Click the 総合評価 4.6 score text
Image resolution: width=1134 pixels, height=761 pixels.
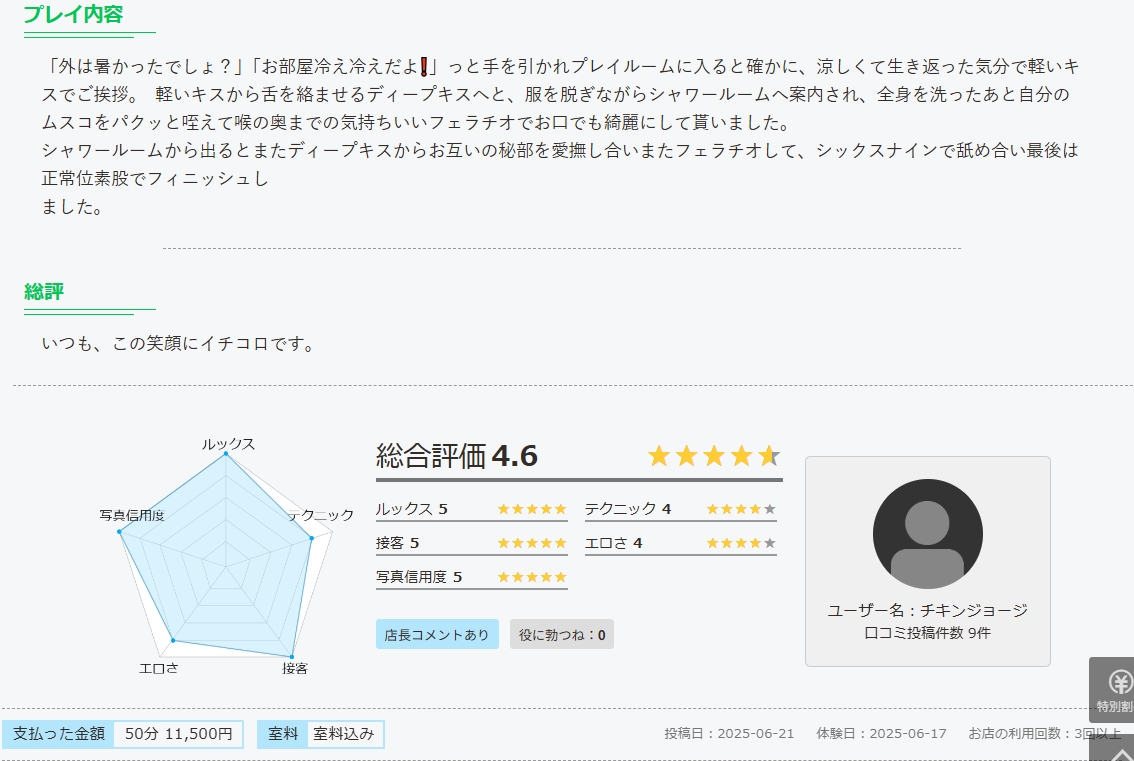click(457, 456)
